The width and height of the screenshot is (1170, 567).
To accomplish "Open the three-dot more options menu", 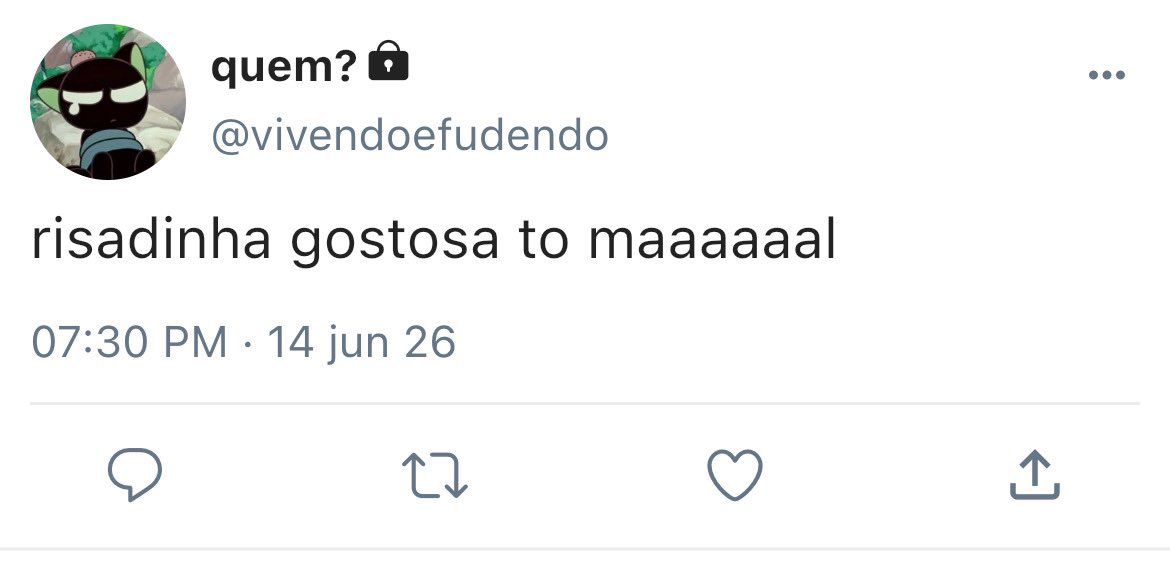I will 1107,75.
